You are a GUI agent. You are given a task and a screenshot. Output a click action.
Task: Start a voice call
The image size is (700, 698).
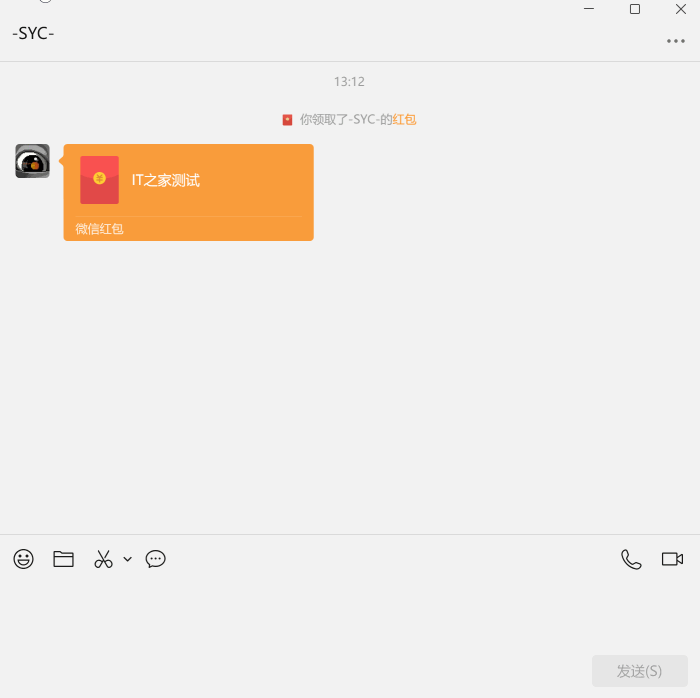coord(631,559)
